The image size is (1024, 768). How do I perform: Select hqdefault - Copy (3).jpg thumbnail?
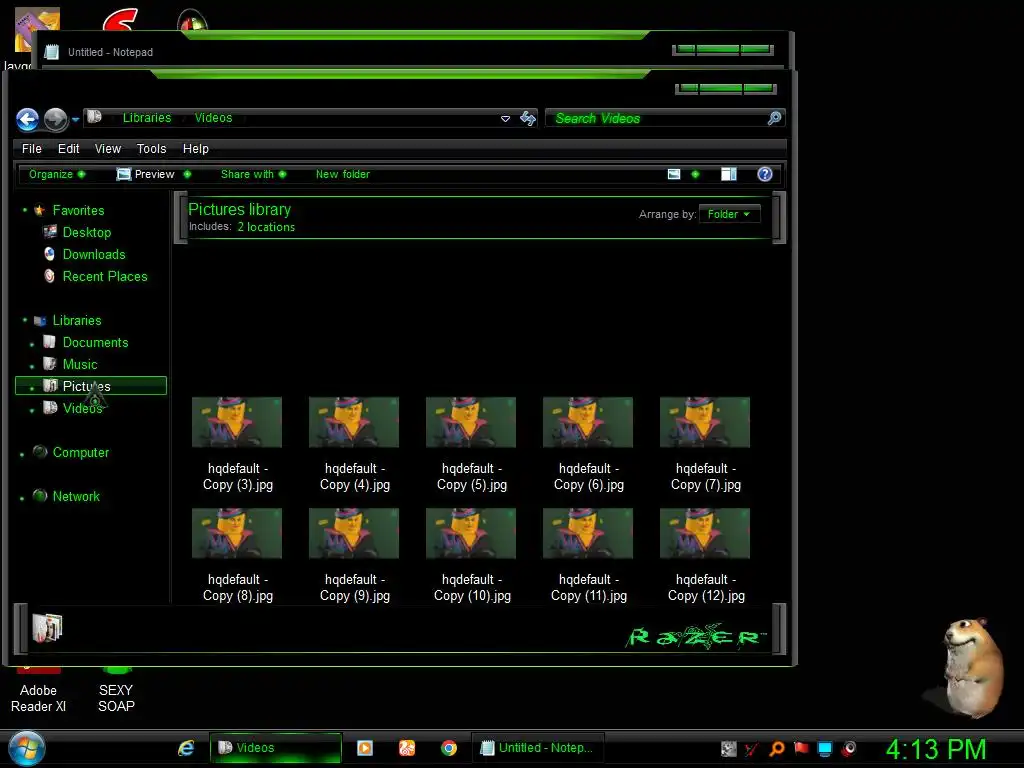pyautogui.click(x=237, y=423)
